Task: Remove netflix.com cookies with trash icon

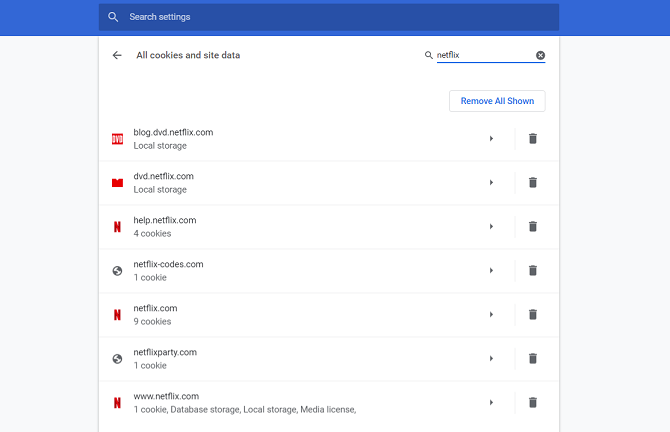Action: (x=532, y=315)
